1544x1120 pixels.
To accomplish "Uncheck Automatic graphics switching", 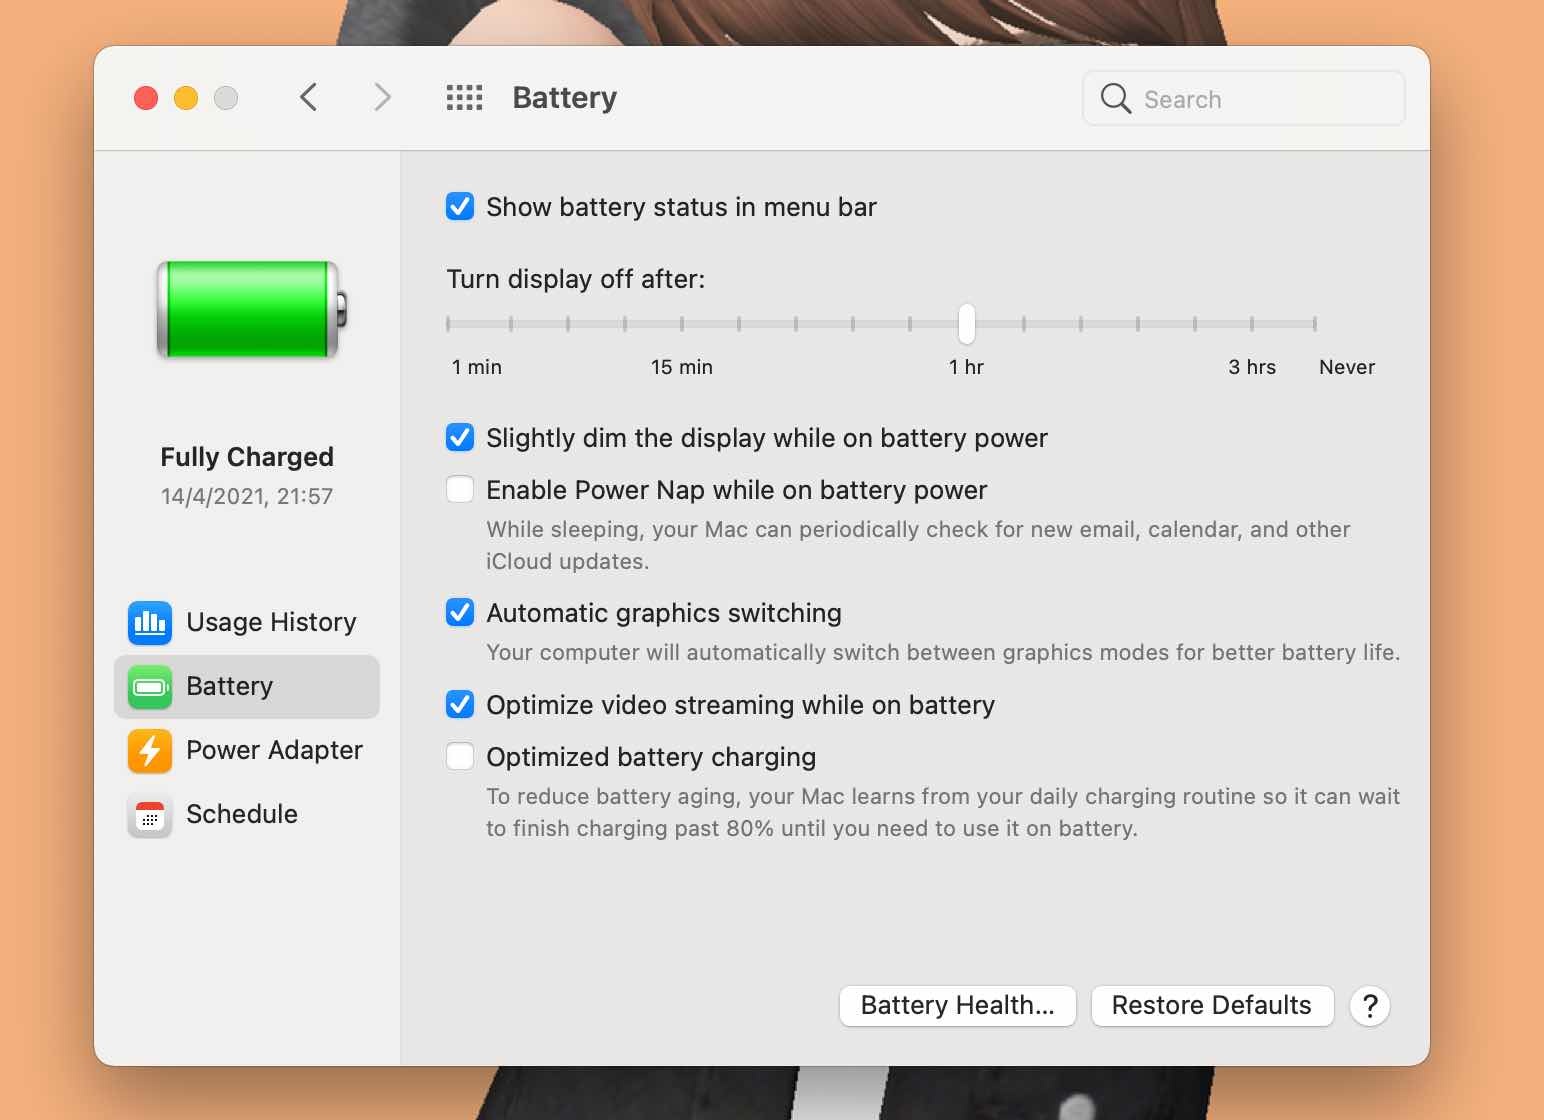I will 459,612.
